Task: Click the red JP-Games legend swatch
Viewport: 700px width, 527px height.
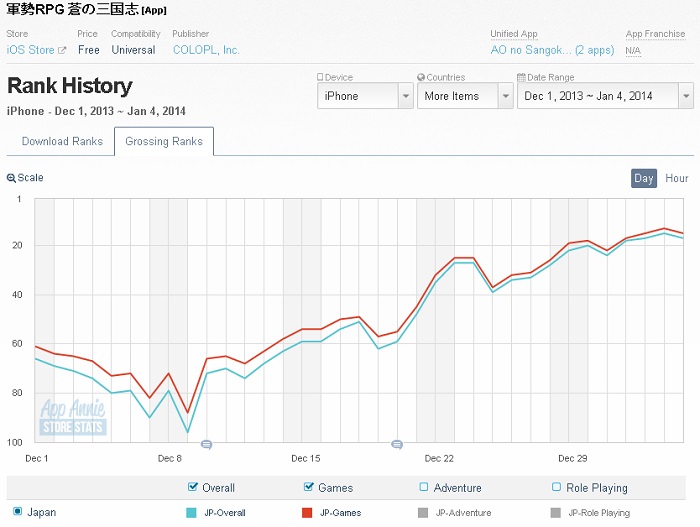Action: click(309, 512)
